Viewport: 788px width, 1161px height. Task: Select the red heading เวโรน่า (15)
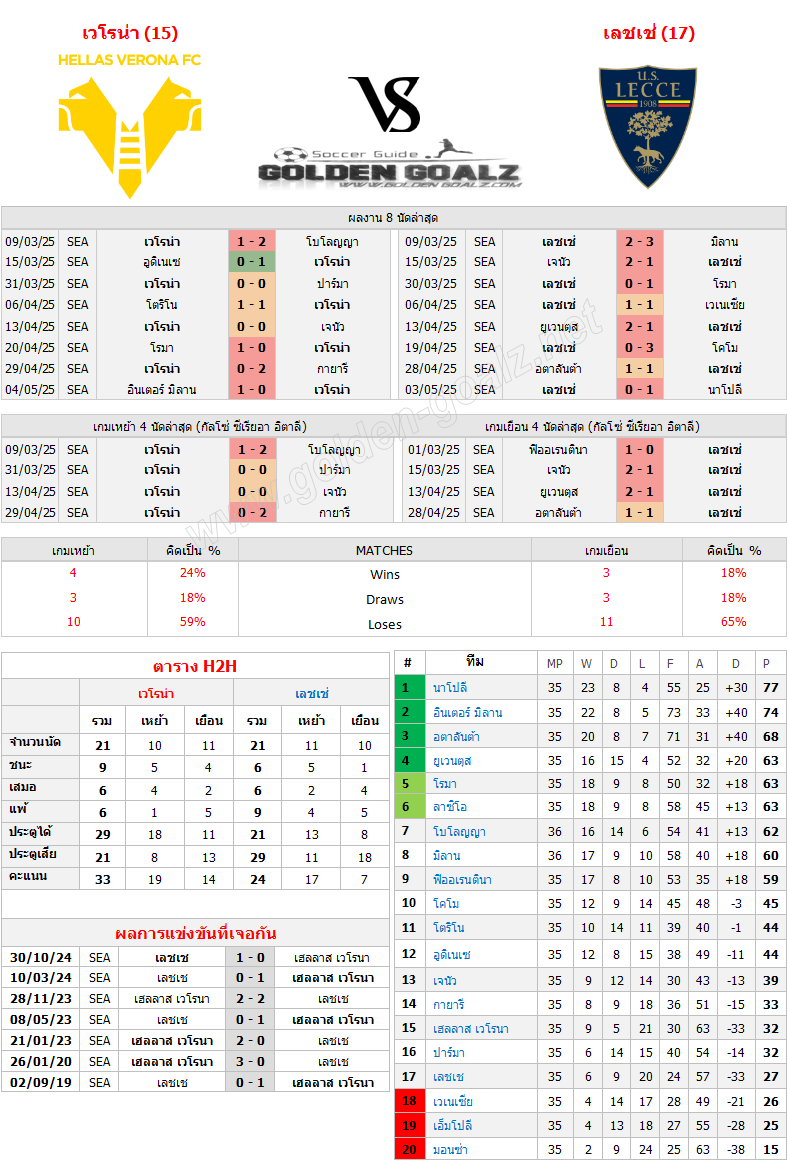(130, 33)
